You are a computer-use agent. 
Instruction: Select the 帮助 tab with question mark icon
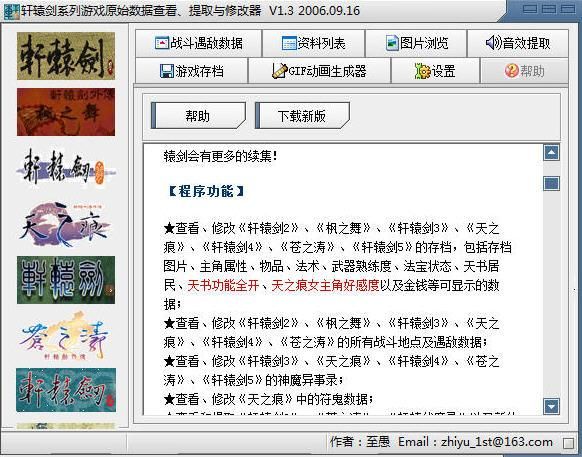click(524, 71)
